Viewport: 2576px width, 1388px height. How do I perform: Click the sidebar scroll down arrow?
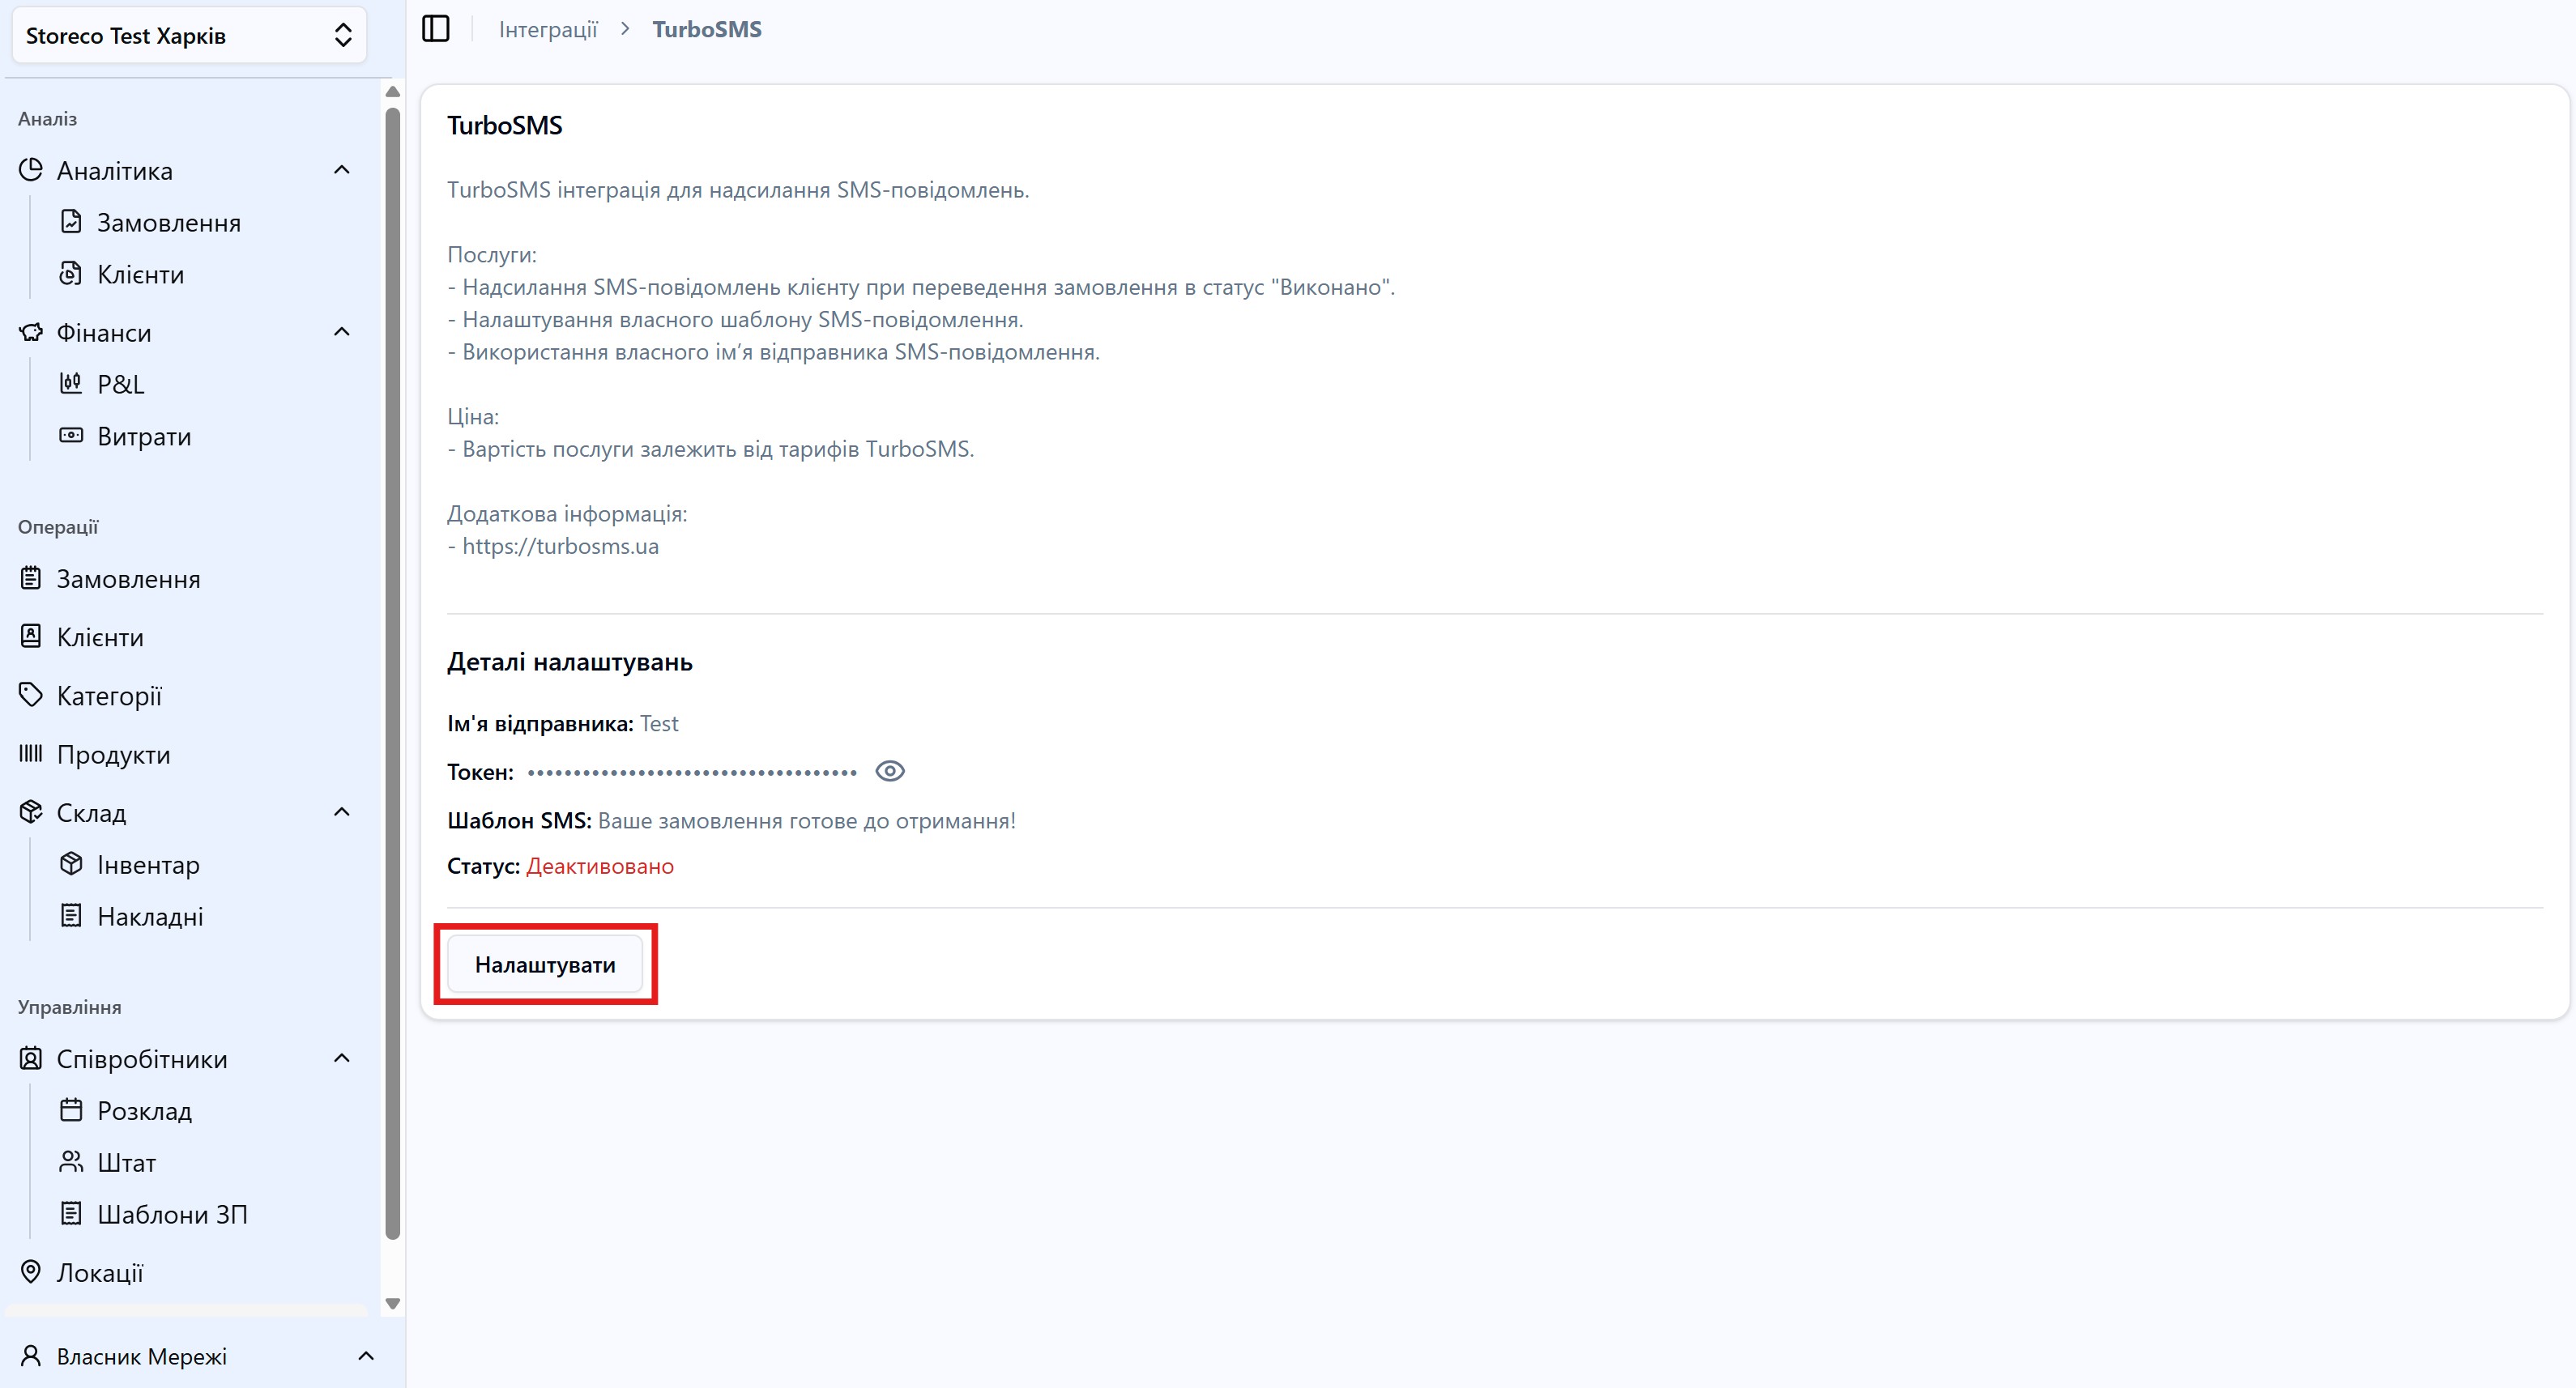393,1303
